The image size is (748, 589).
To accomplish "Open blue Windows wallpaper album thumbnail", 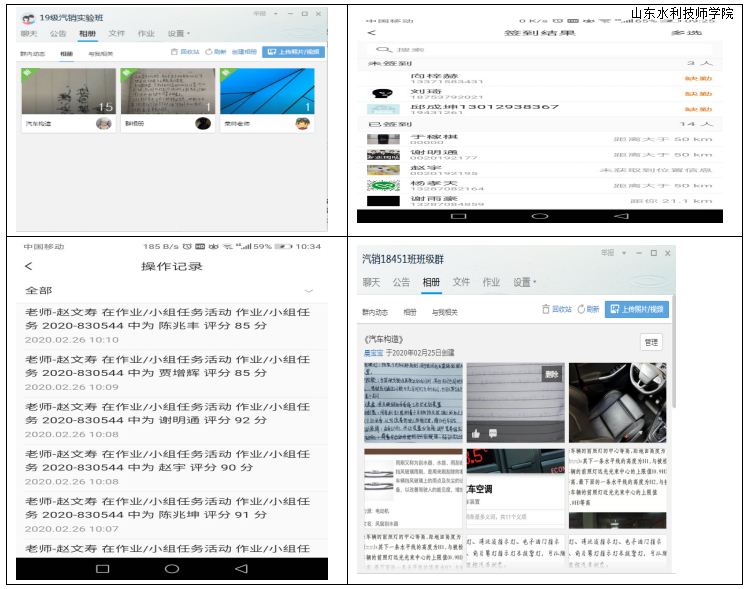I will coord(267,91).
